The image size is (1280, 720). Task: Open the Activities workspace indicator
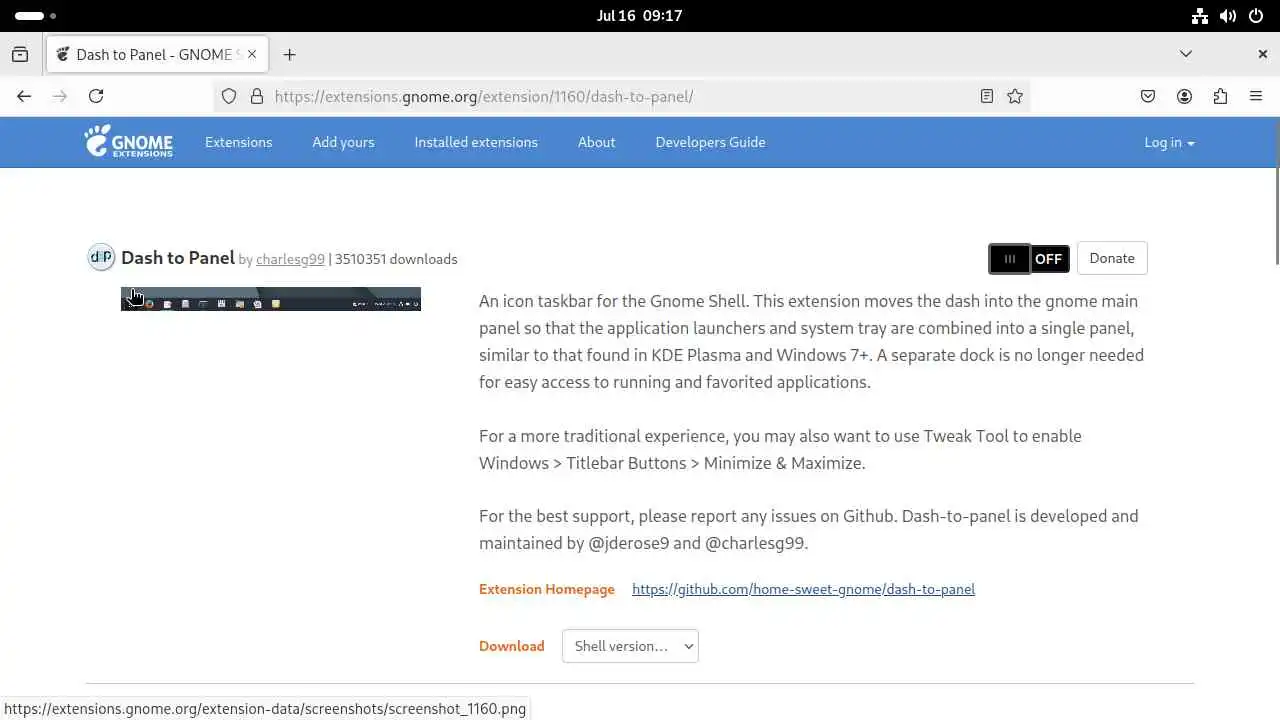click(x=35, y=16)
